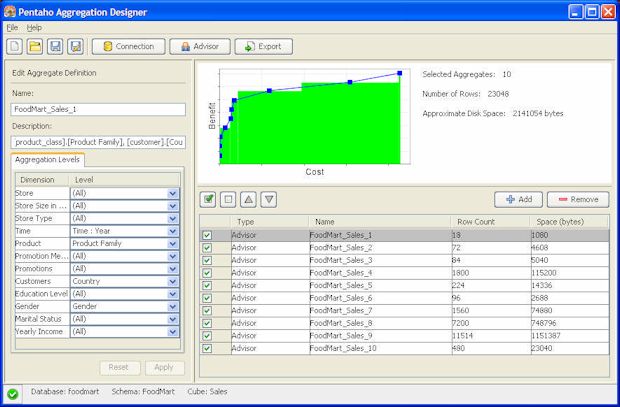Open the Education Level dropdown

point(172,294)
